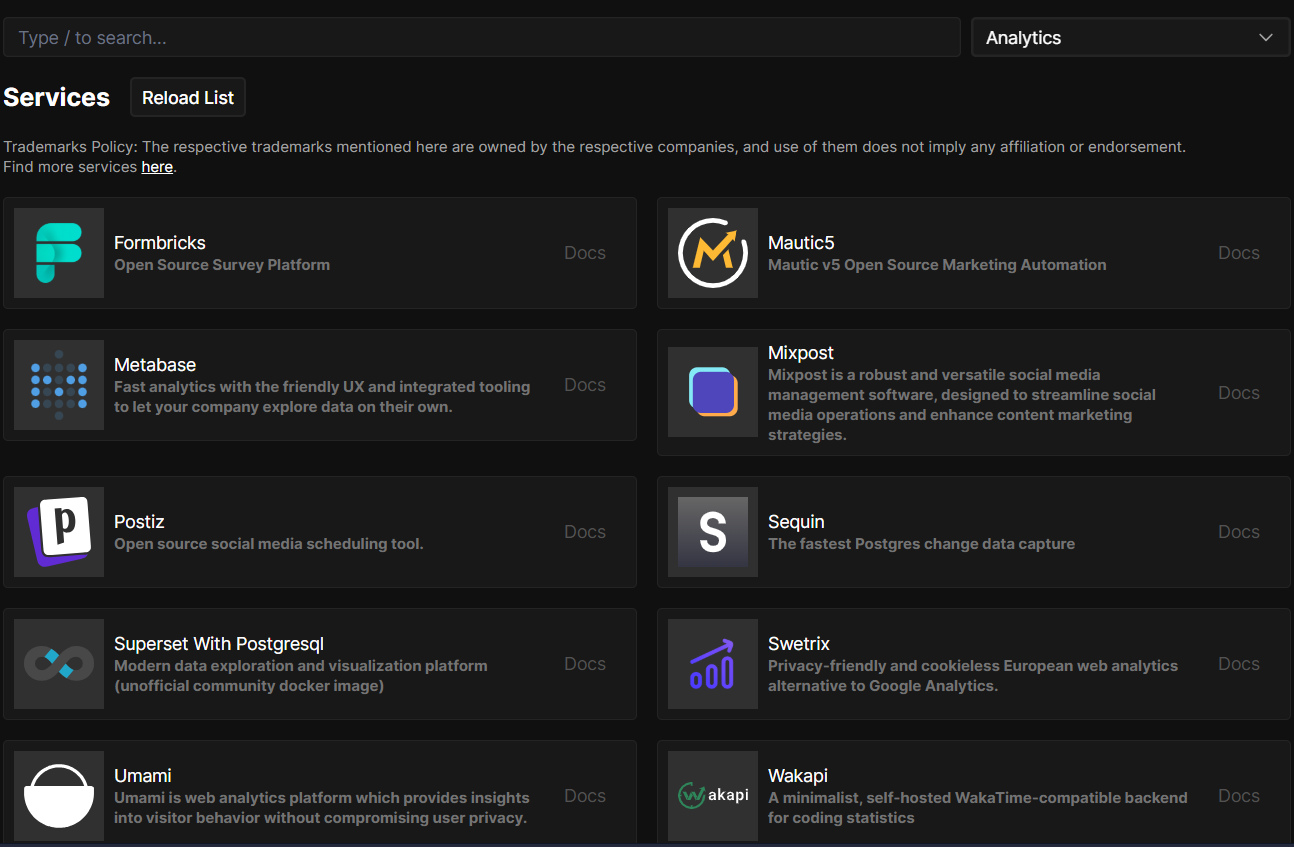1294x847 pixels.
Task: Open Docs for Formbricks
Action: [584, 253]
